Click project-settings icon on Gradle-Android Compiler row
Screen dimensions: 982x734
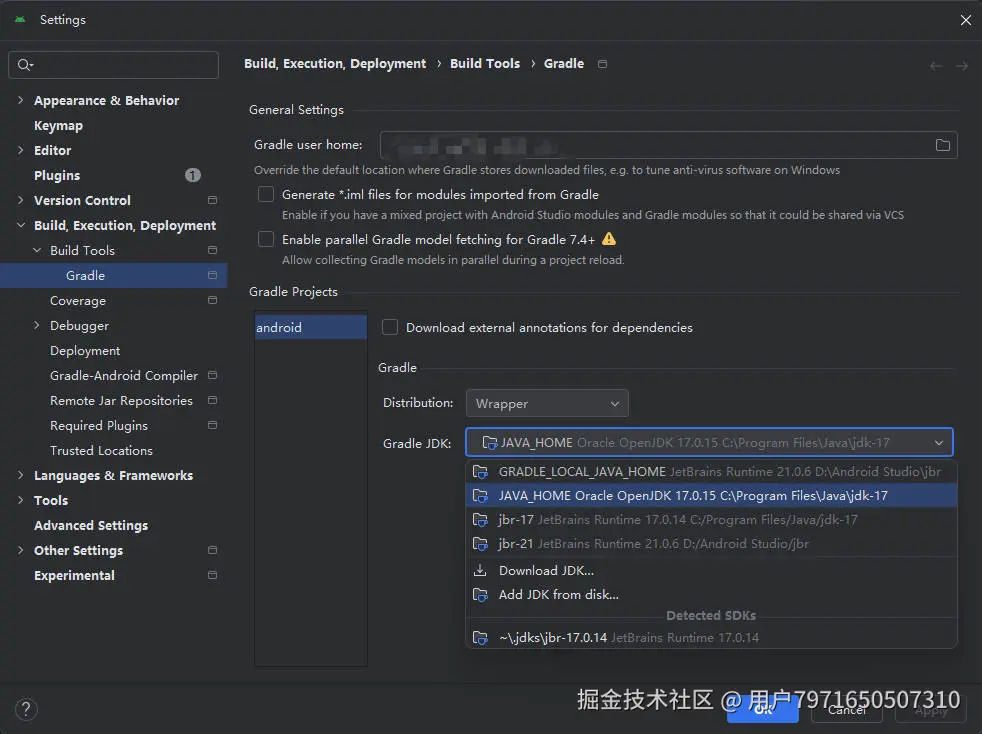tap(212, 375)
